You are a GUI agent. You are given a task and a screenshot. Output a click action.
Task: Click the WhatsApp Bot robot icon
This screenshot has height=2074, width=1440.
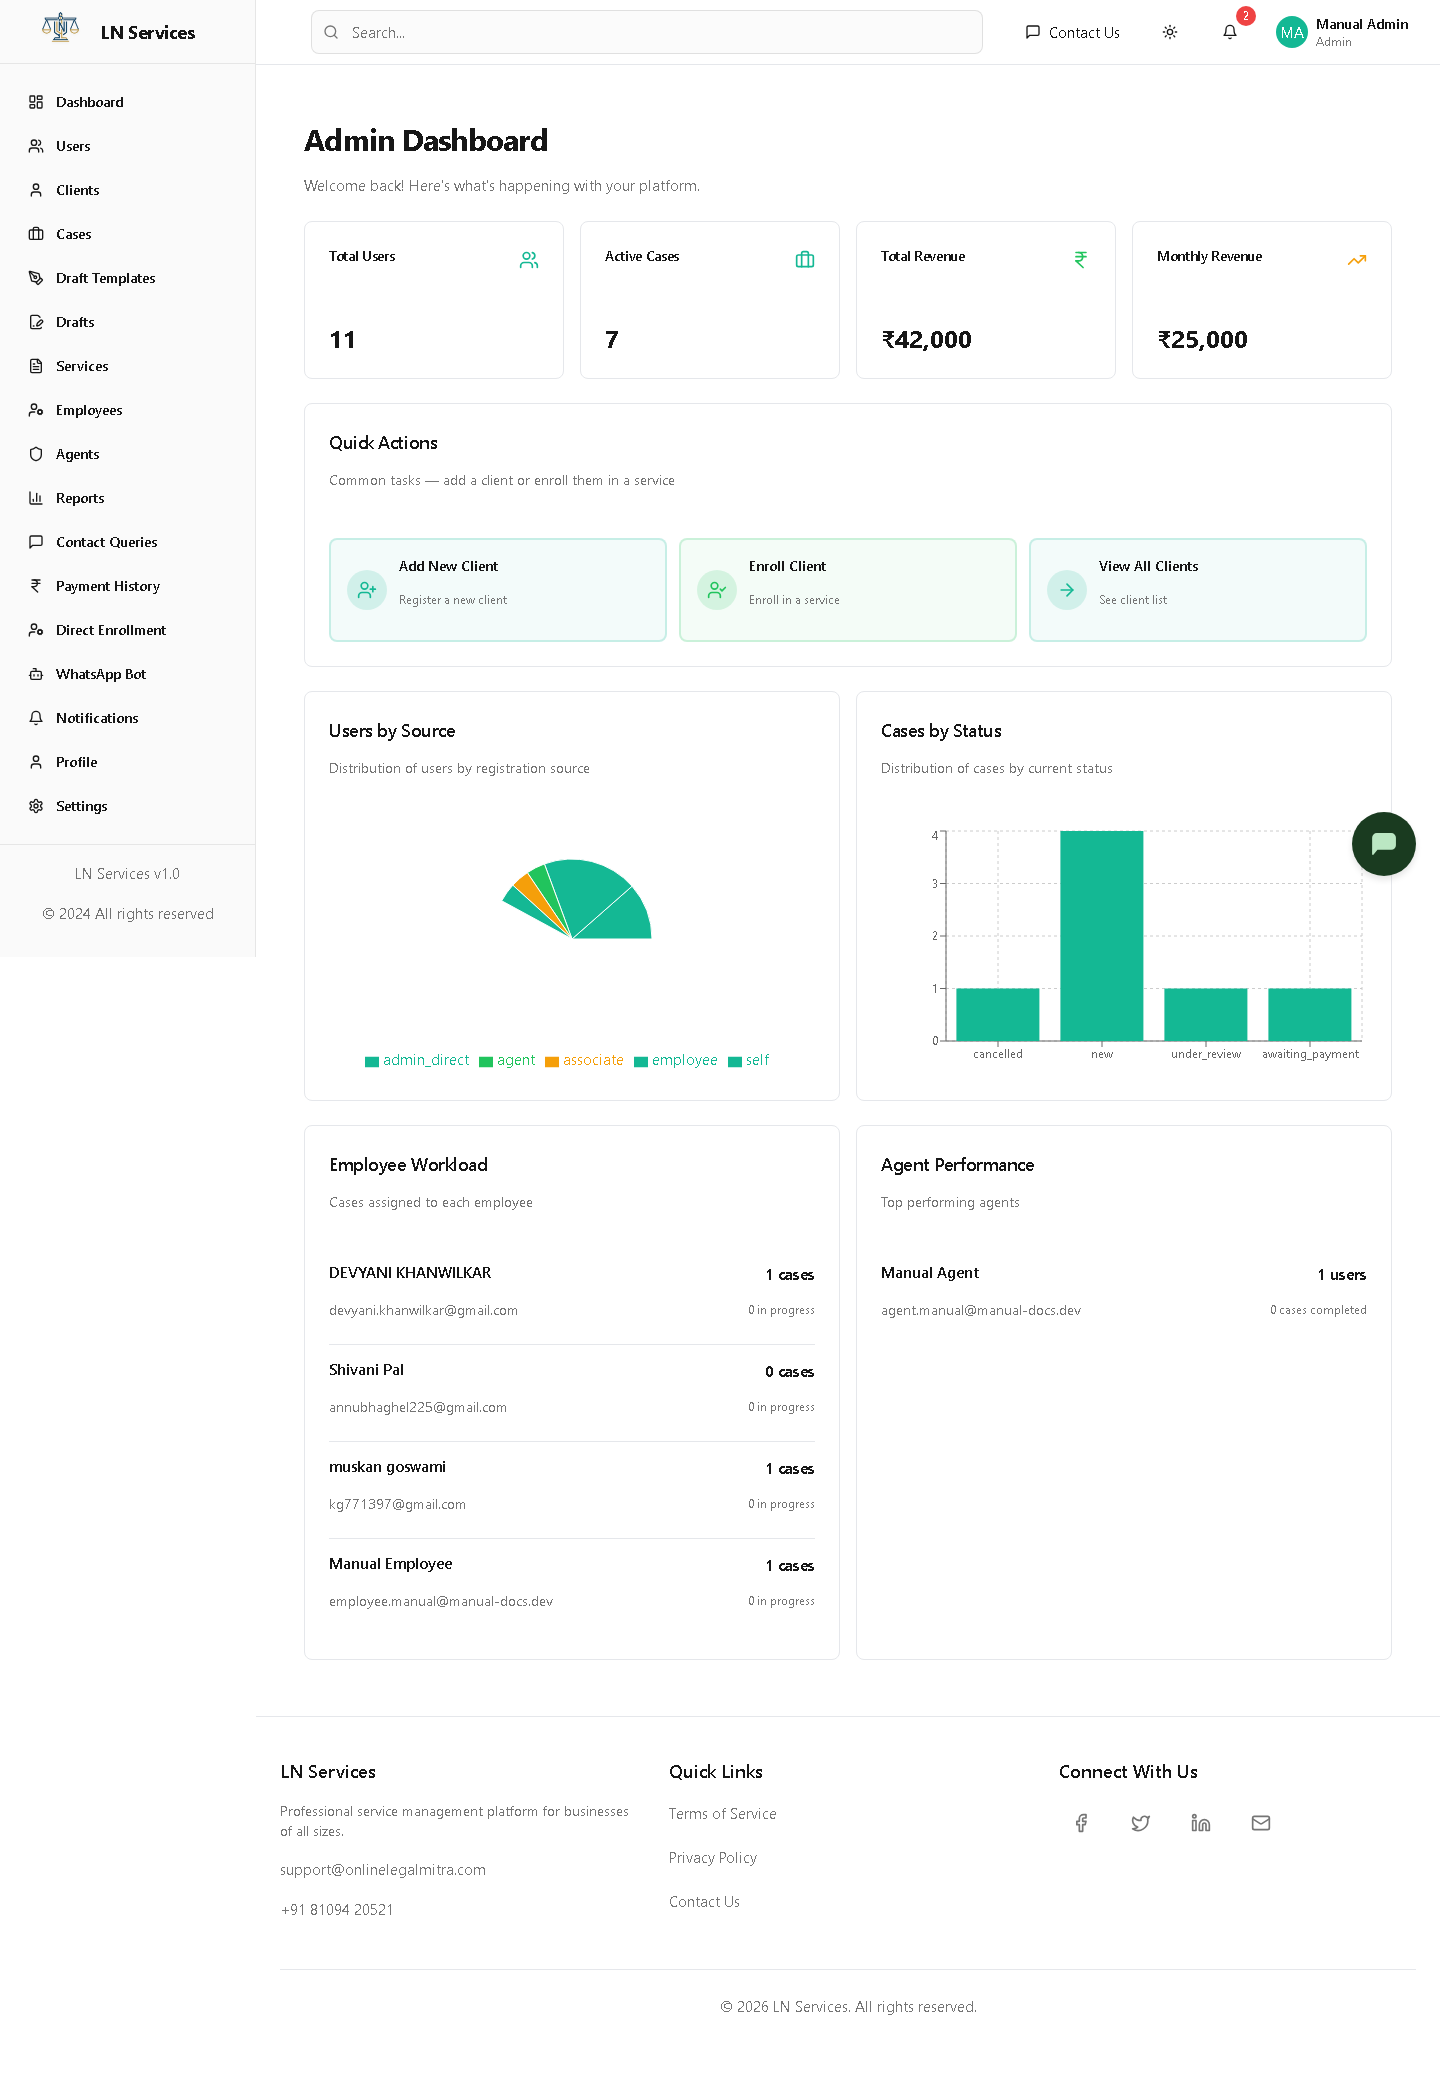click(36, 674)
